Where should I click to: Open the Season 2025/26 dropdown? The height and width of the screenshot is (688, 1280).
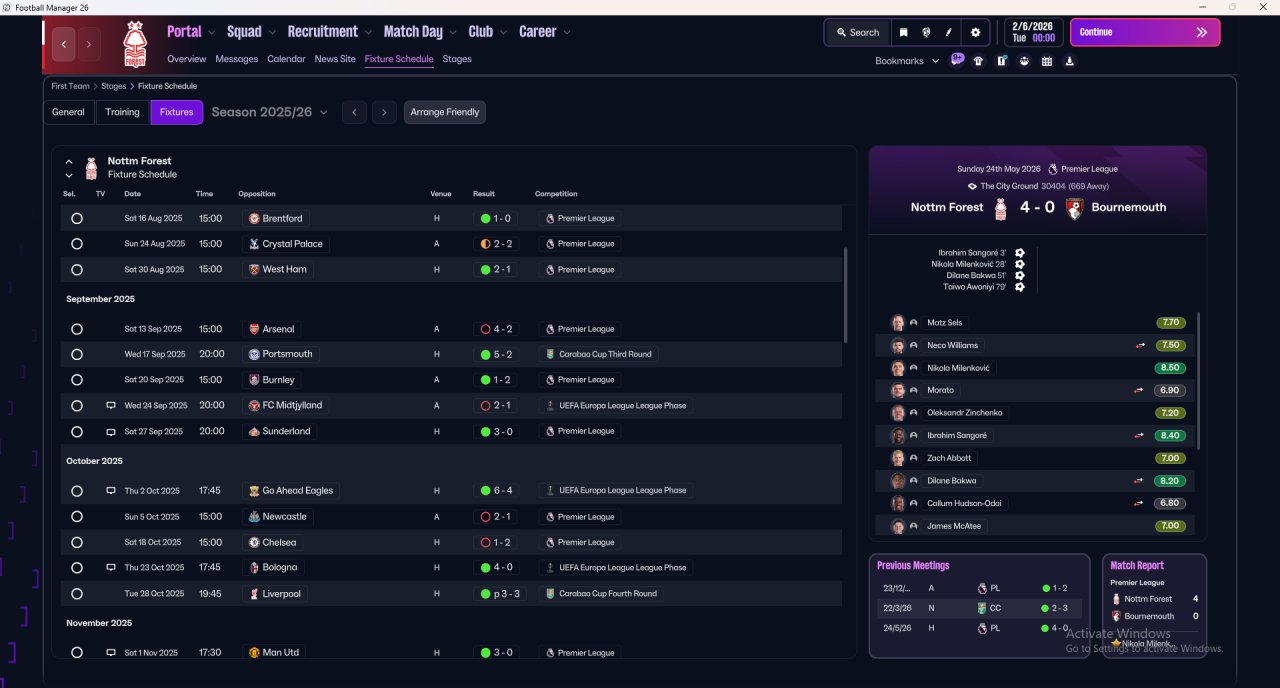click(269, 112)
